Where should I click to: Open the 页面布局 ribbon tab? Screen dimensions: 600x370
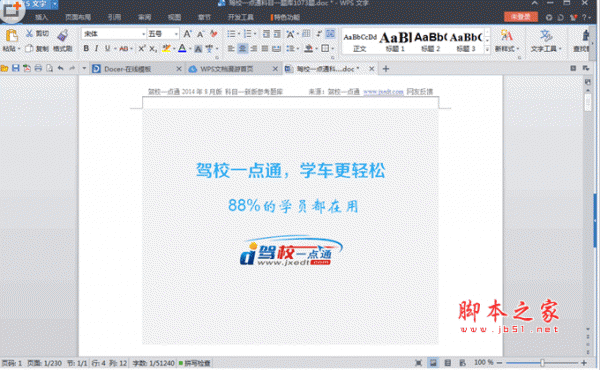[78, 17]
